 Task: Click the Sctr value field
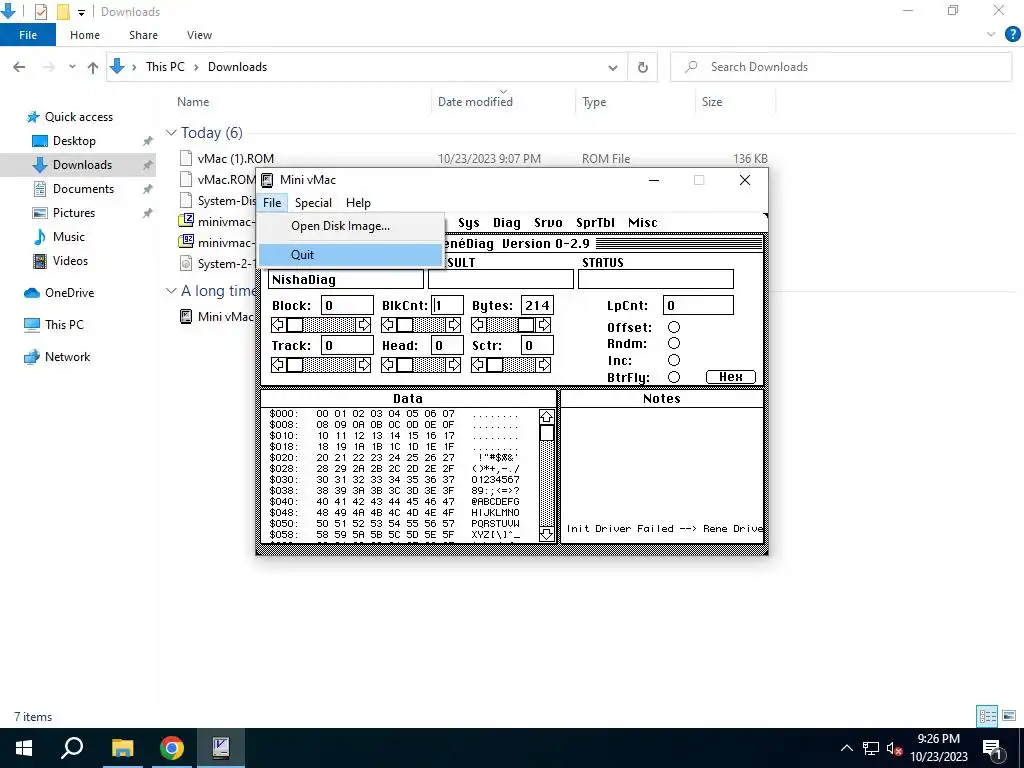(x=537, y=345)
